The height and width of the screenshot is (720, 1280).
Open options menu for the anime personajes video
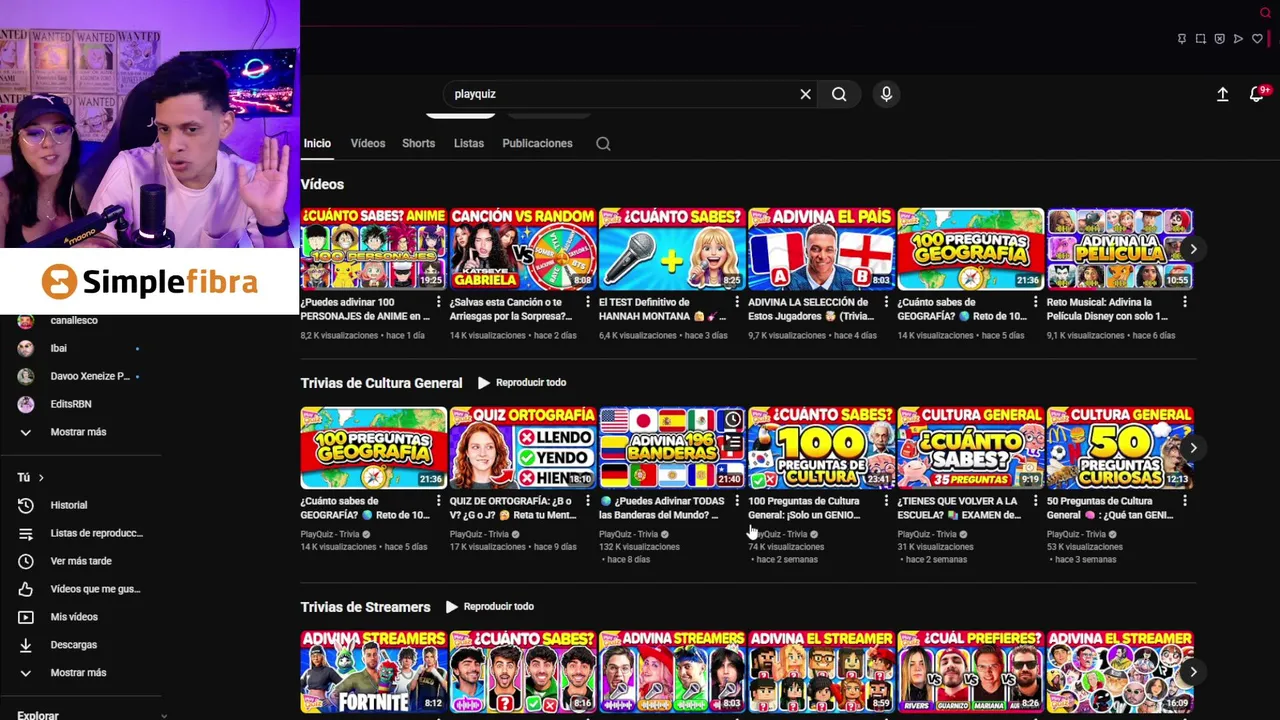[x=439, y=303]
